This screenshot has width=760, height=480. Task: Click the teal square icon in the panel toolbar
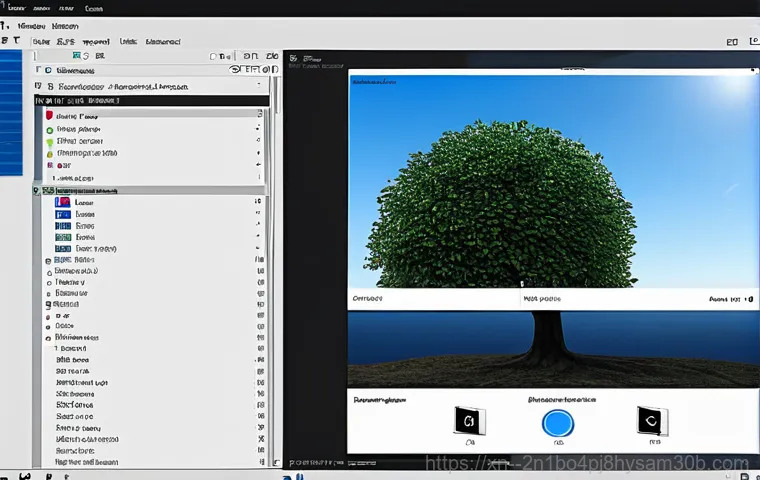[76, 56]
